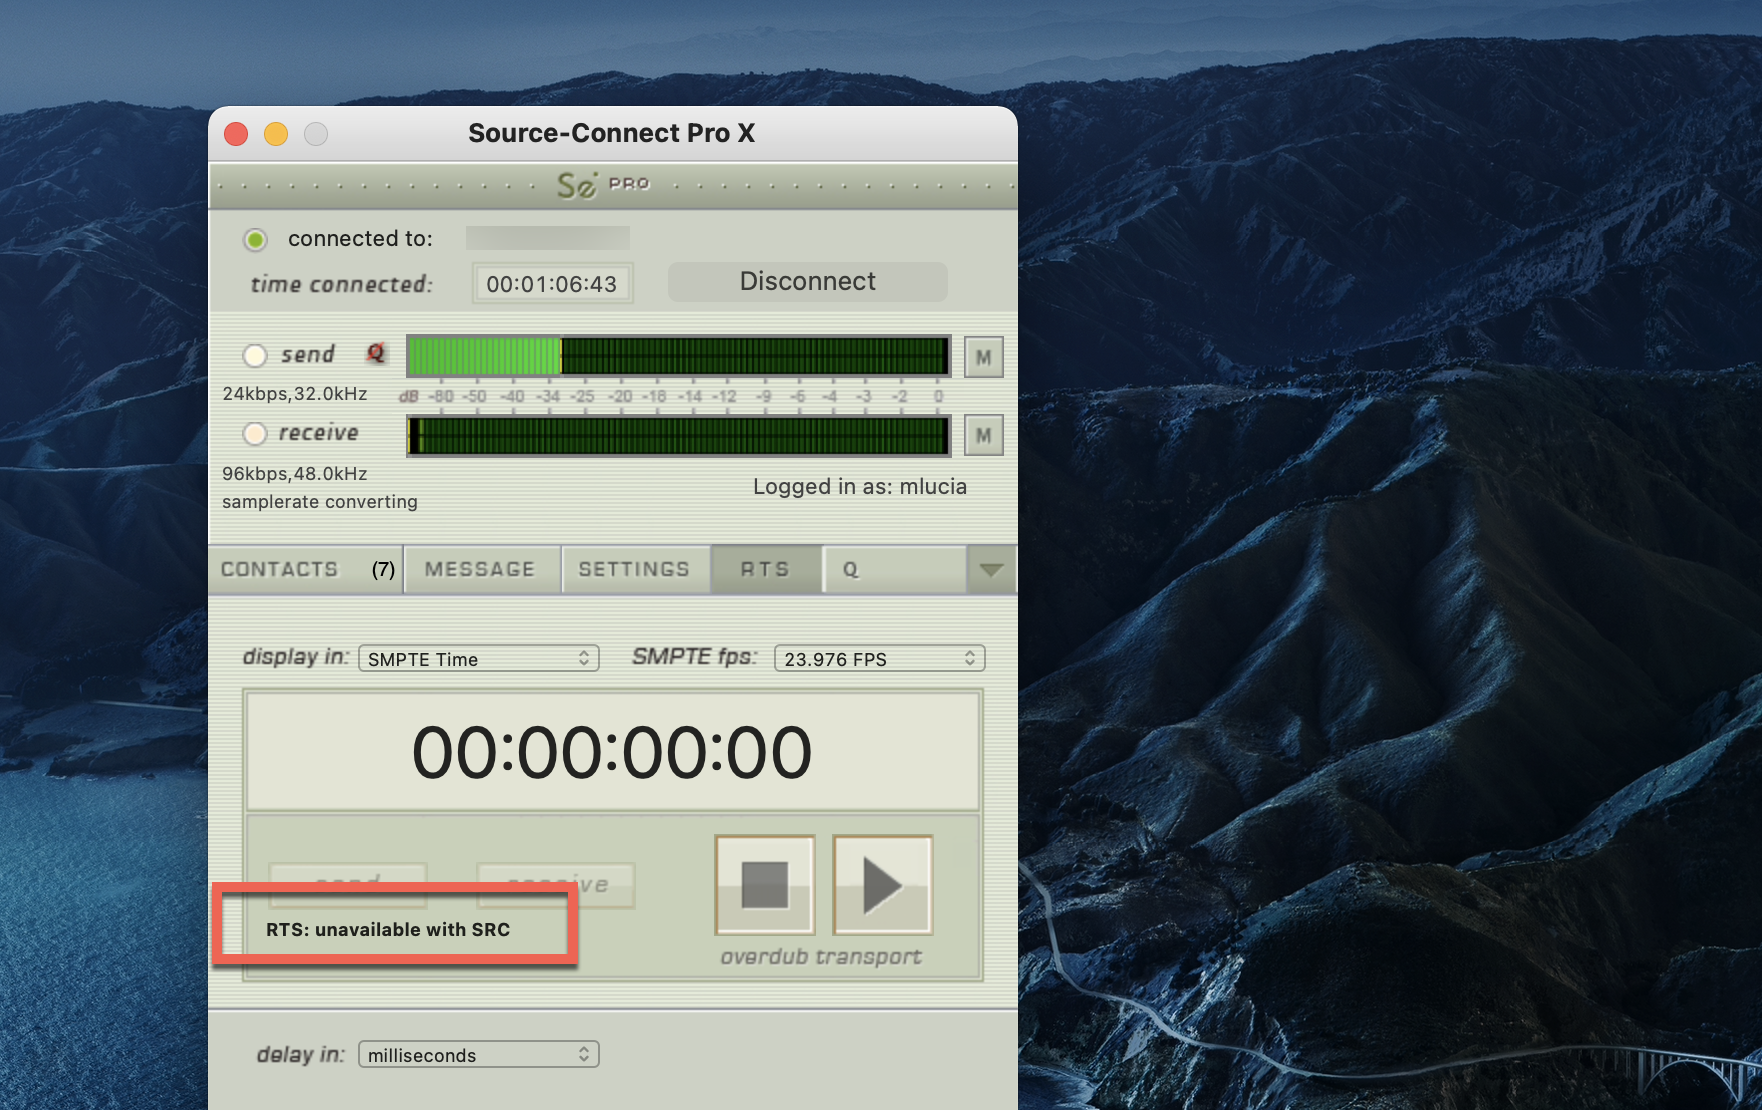Click the red Q icon beside send
This screenshot has height=1110, width=1762.
tap(375, 353)
